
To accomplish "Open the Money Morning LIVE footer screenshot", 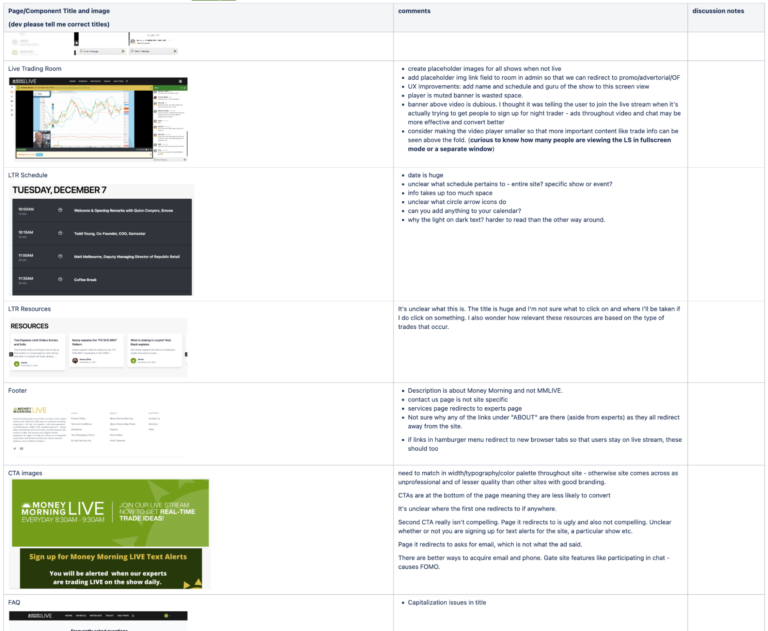I will pos(96,429).
